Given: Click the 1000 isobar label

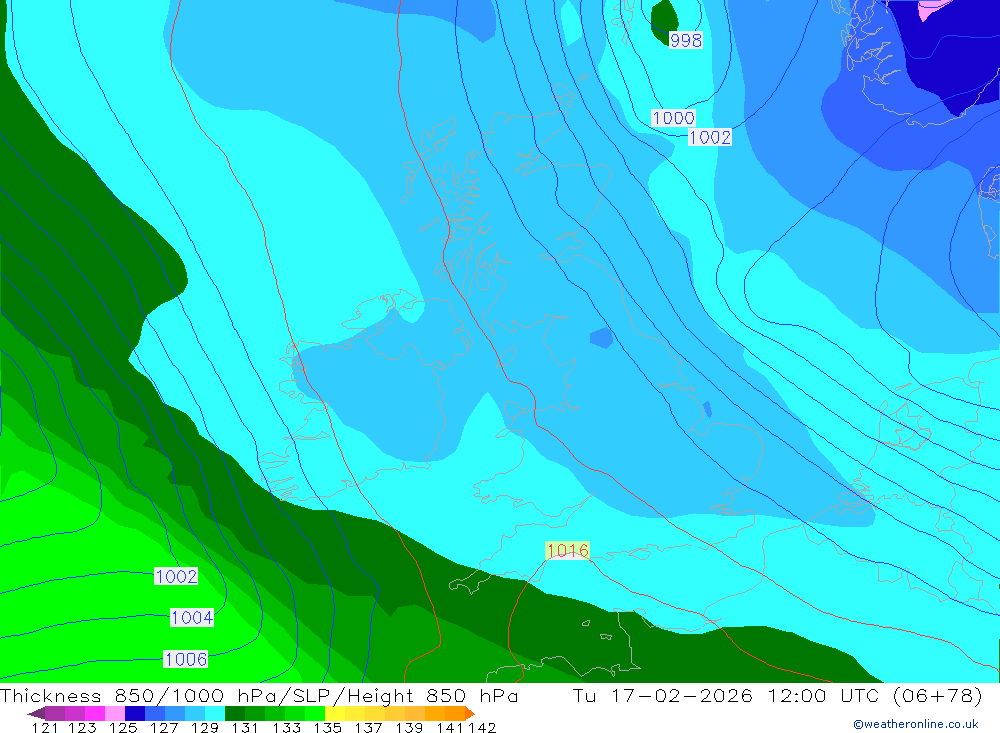Looking at the screenshot, I should pyautogui.click(x=673, y=118).
